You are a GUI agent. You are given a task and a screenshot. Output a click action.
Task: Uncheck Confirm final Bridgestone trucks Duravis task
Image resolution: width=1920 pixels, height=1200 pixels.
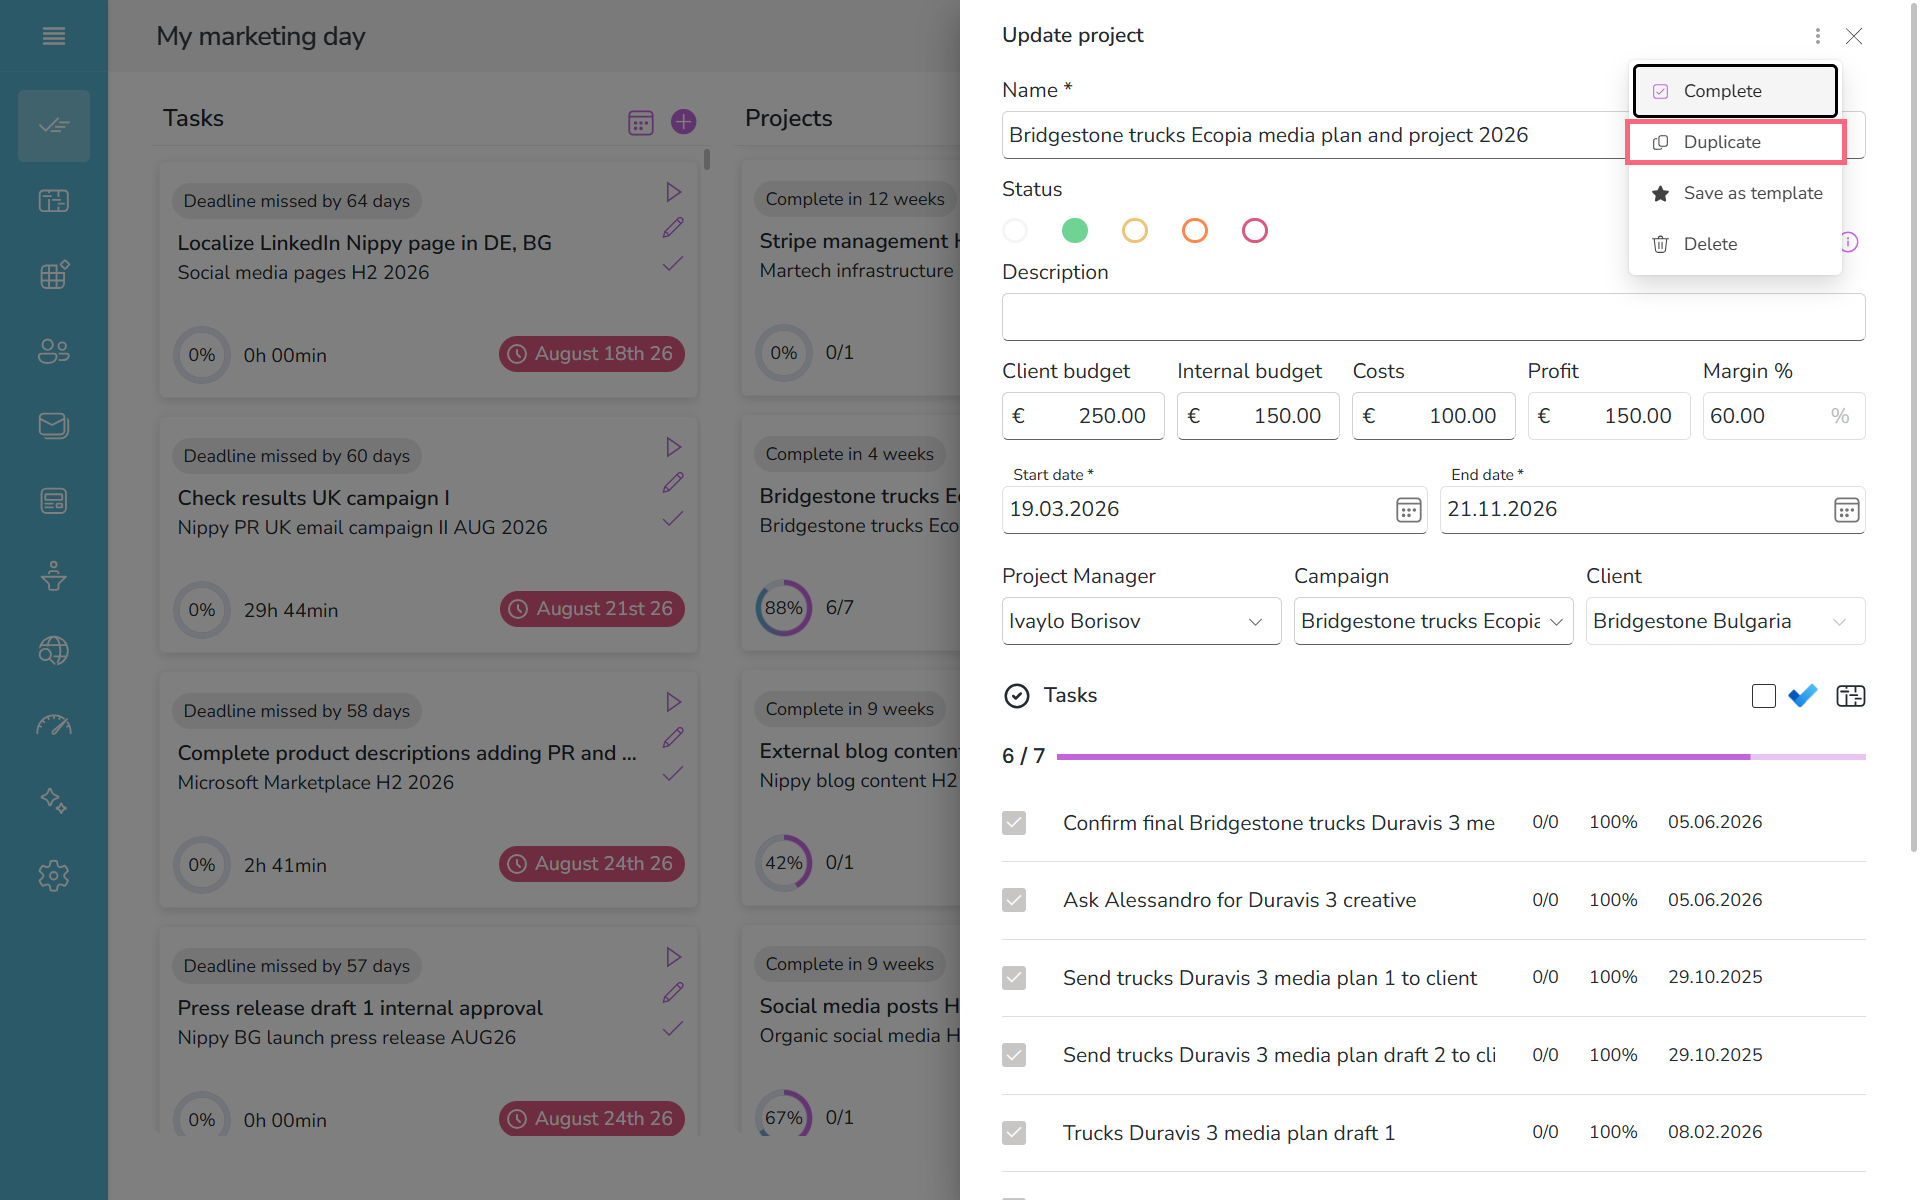click(1014, 823)
